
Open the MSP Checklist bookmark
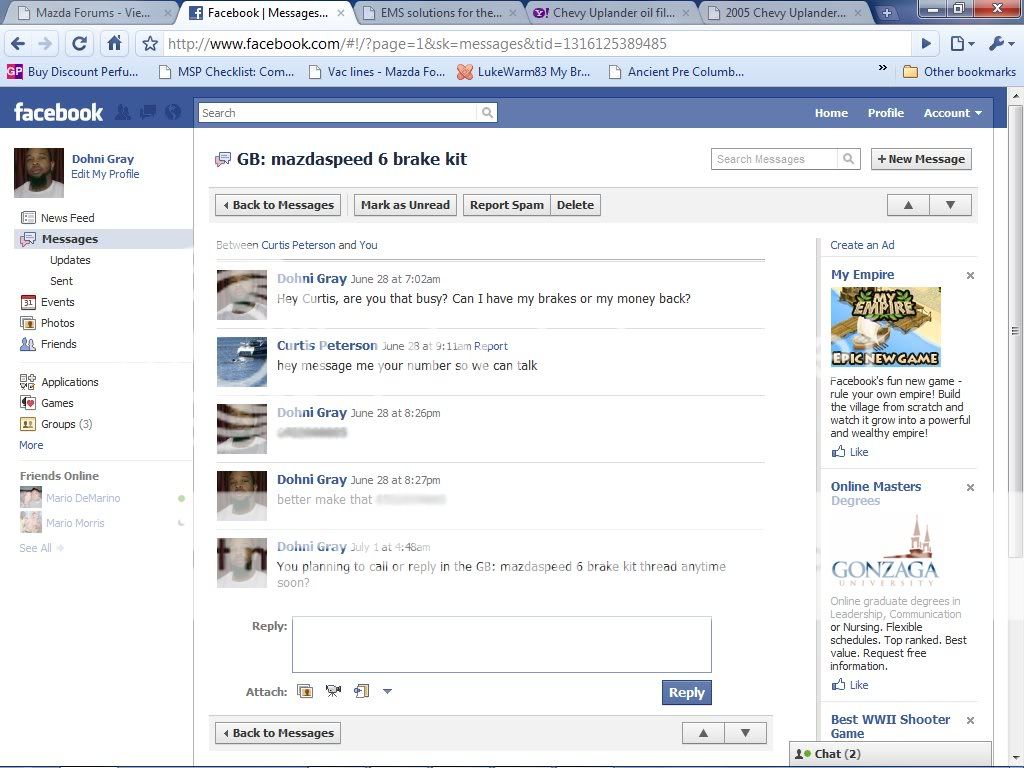[227, 72]
